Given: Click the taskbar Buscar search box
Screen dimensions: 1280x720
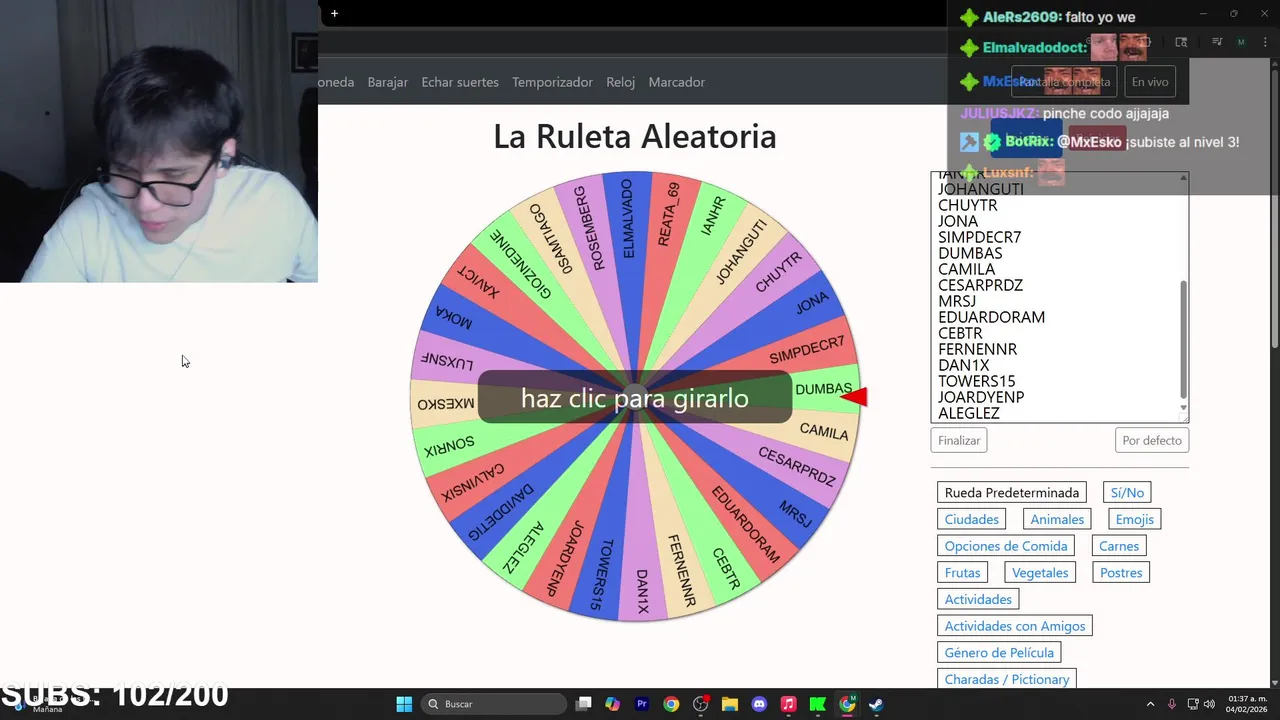Looking at the screenshot, I should click(493, 704).
